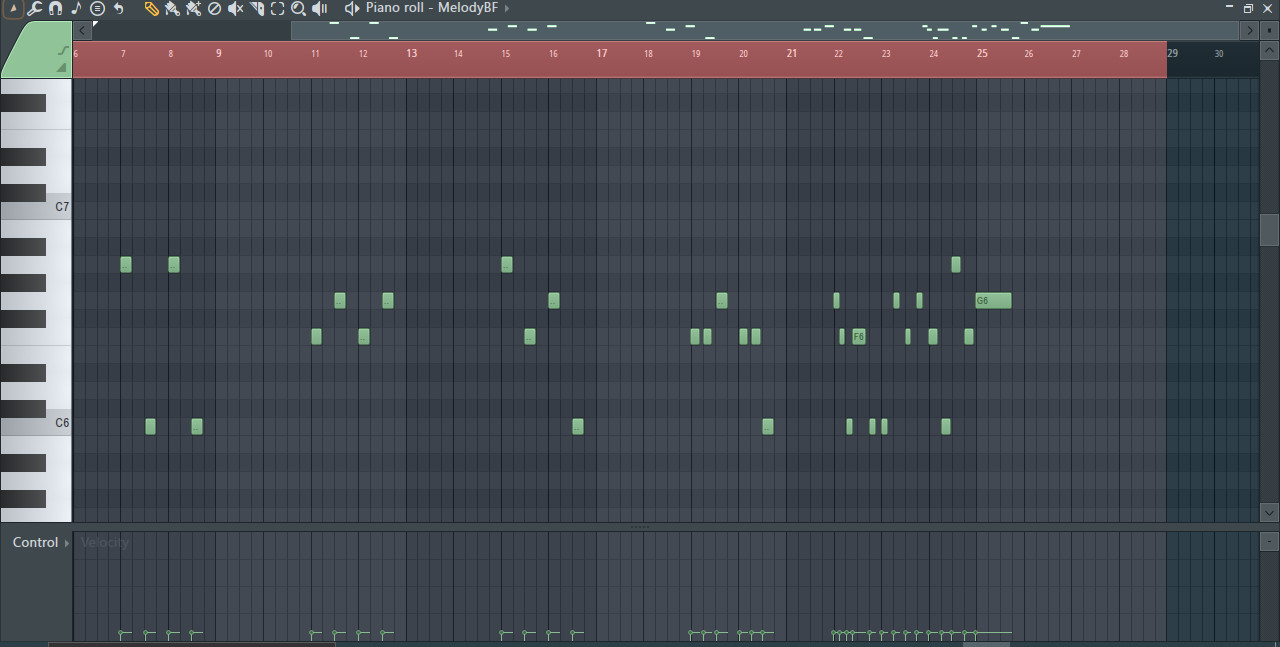Toggle the Playback (speaker) tool
Viewport: 1280px width, 647px height.
[x=319, y=8]
